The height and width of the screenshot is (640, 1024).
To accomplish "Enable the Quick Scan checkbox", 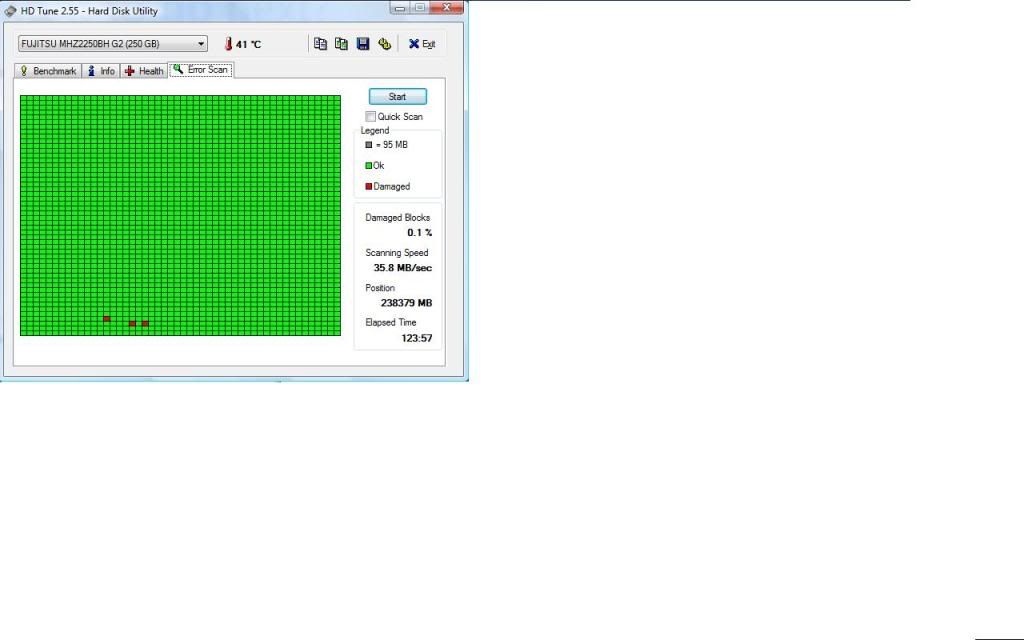I will (370, 116).
